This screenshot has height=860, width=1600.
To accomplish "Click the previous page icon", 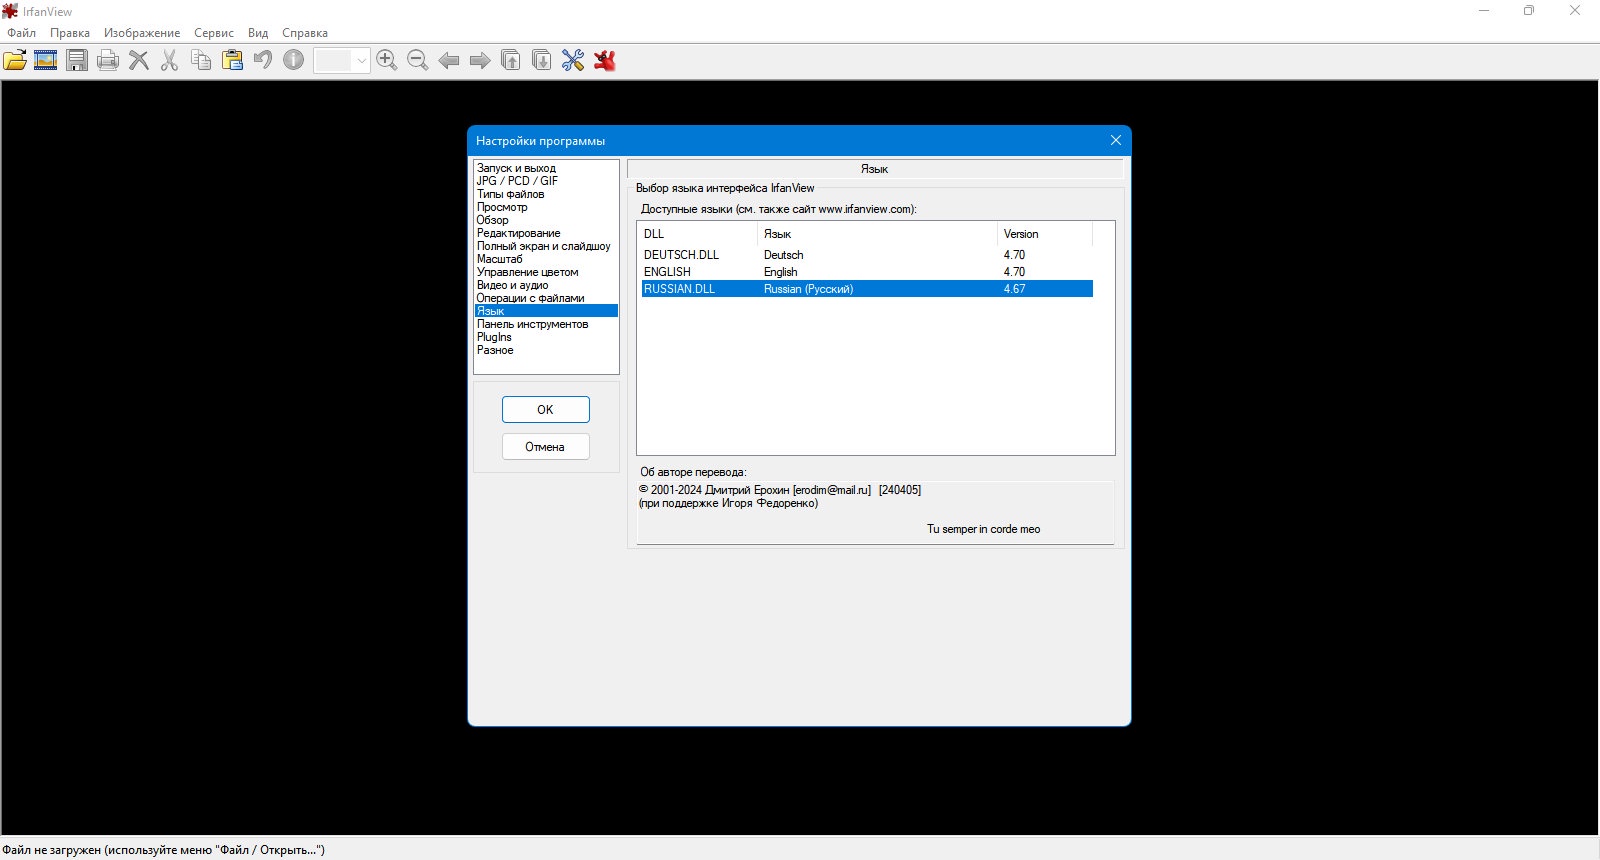I will point(511,60).
